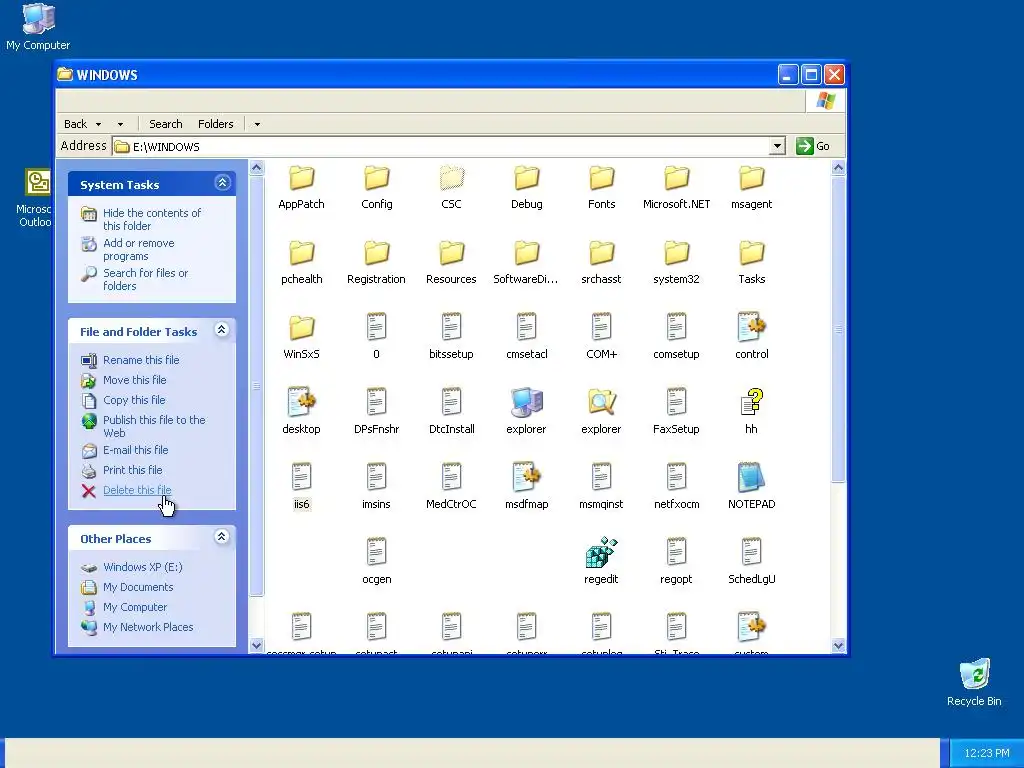Click the Go button
Screen dimensions: 1024x768
coord(812,146)
